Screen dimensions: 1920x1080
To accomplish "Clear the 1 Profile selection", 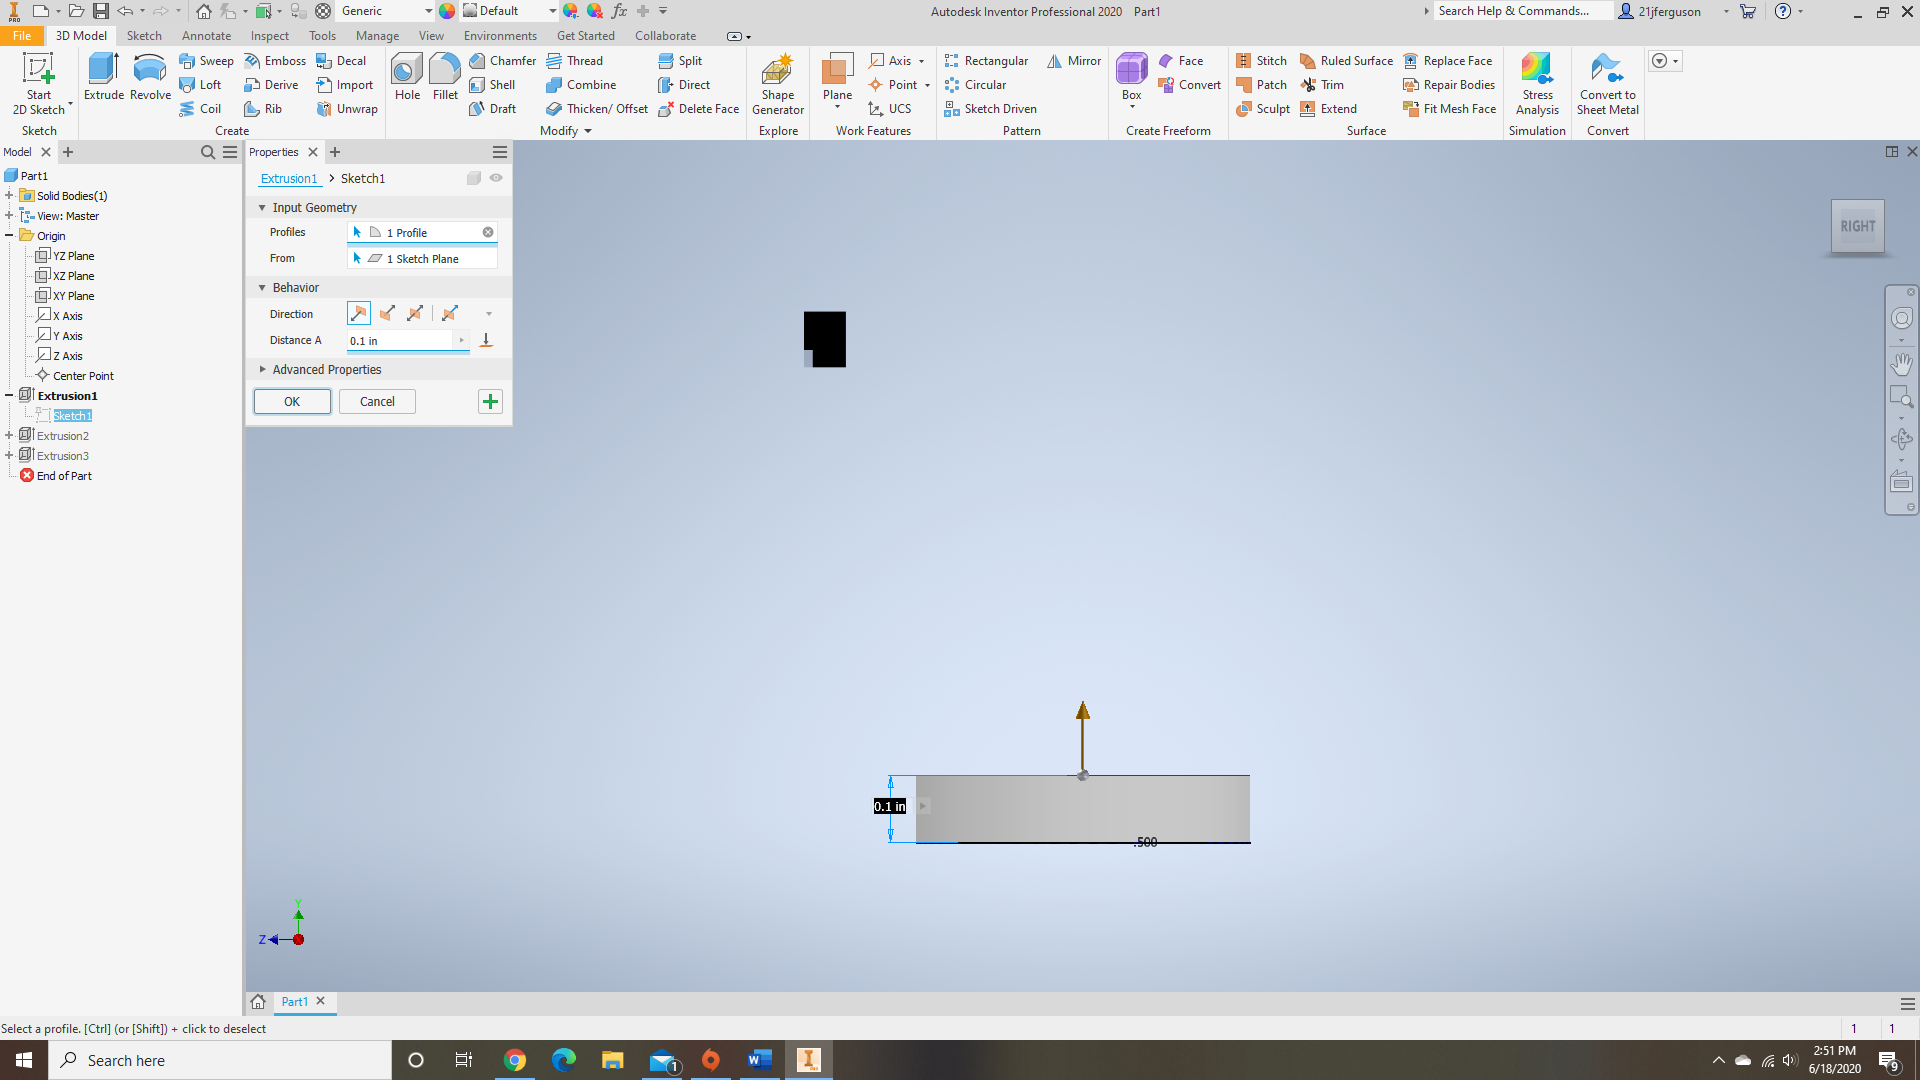I will 488,232.
